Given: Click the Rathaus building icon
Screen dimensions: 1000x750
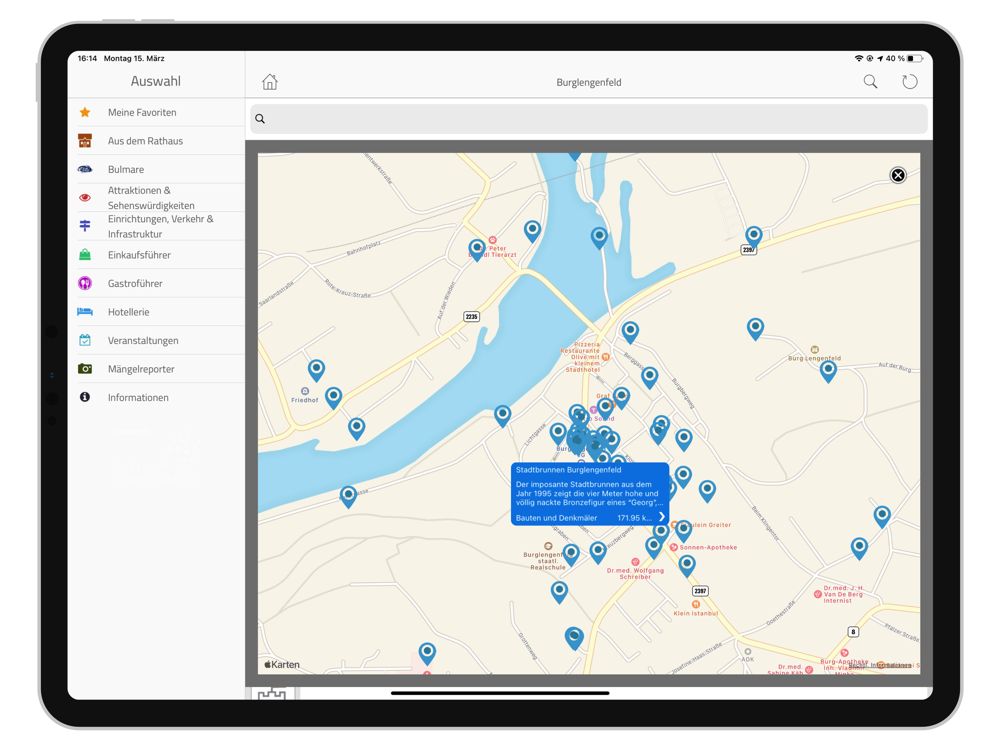Looking at the screenshot, I should (85, 140).
